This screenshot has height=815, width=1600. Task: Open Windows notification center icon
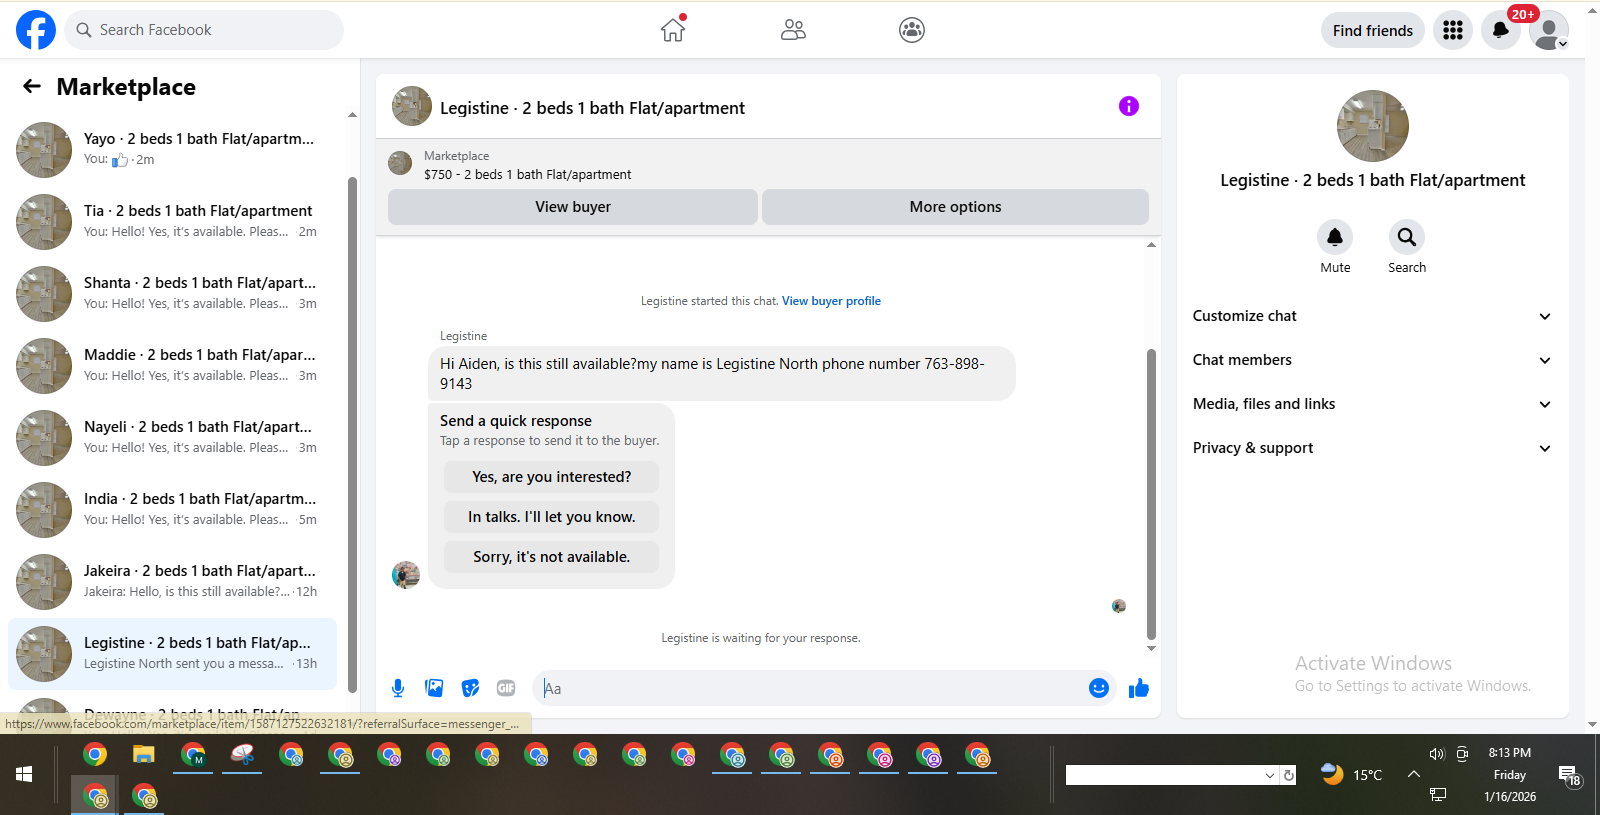pos(1570,775)
